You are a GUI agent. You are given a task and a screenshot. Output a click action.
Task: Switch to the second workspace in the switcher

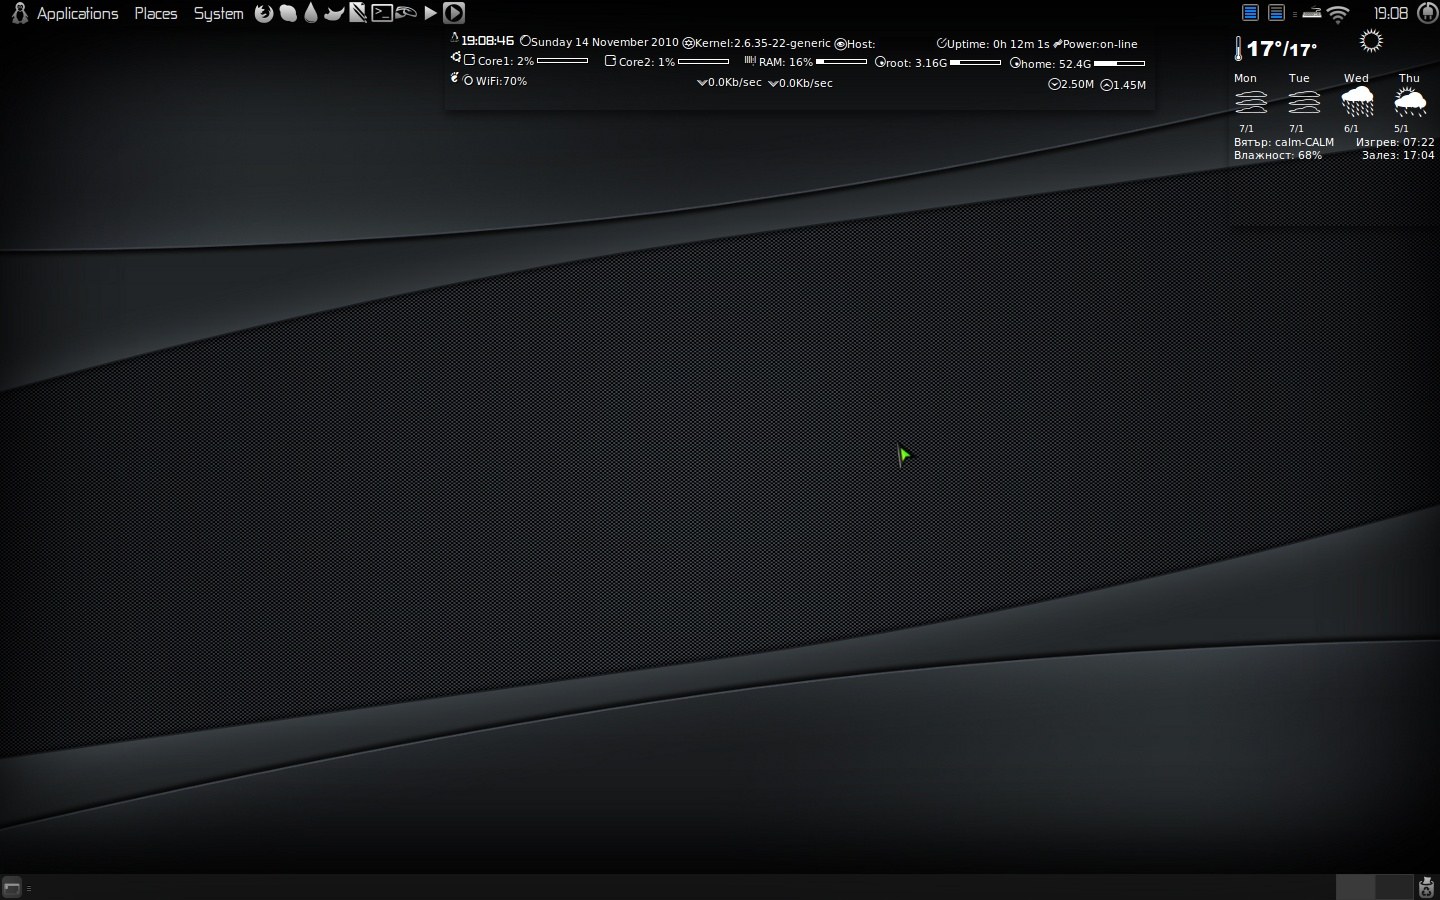pyautogui.click(x=1393, y=886)
